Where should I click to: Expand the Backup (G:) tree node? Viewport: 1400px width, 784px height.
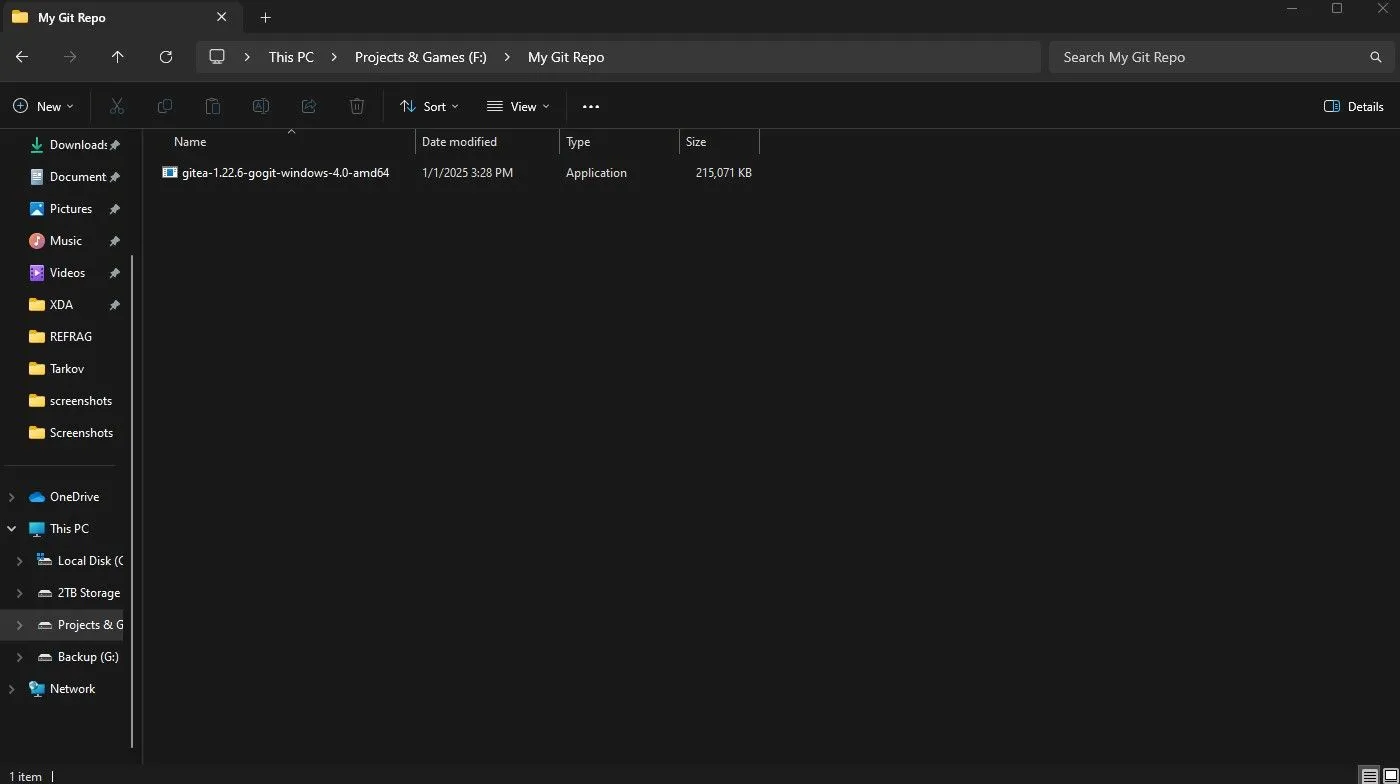coord(20,657)
